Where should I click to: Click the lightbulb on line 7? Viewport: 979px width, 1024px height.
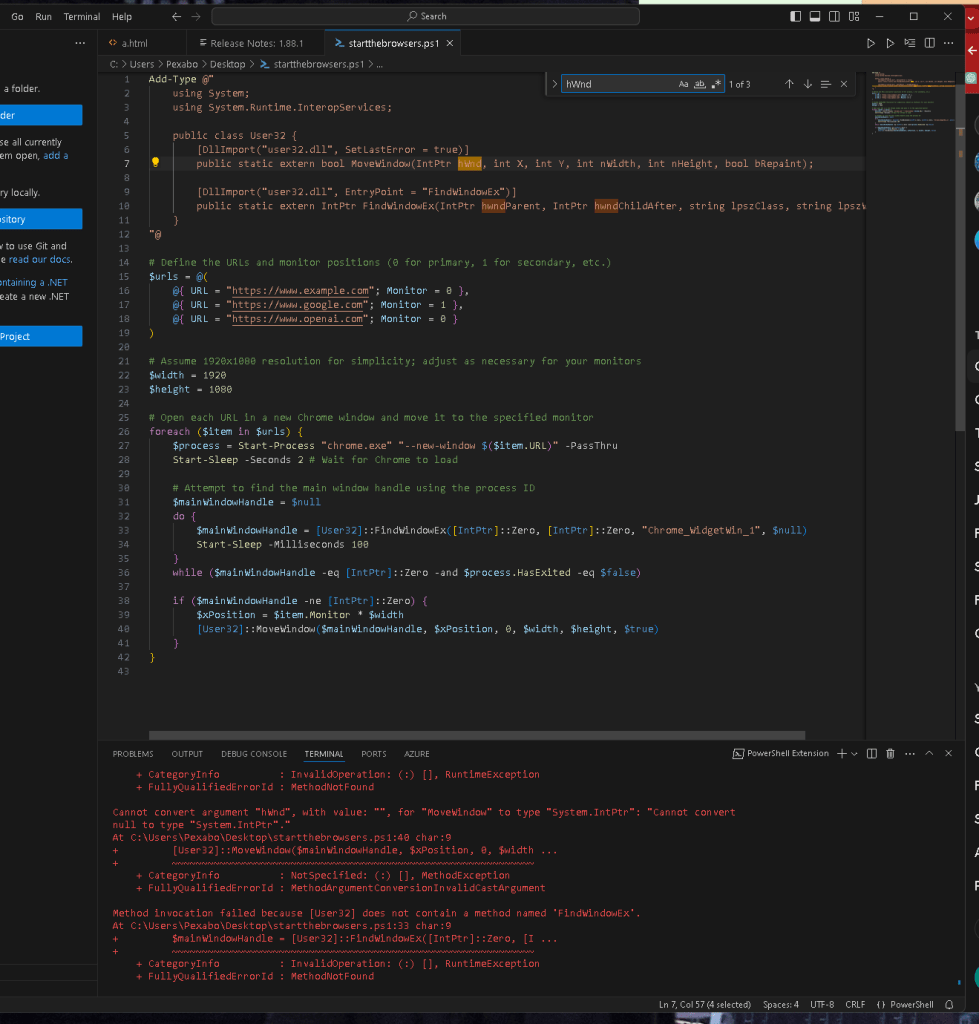point(155,163)
